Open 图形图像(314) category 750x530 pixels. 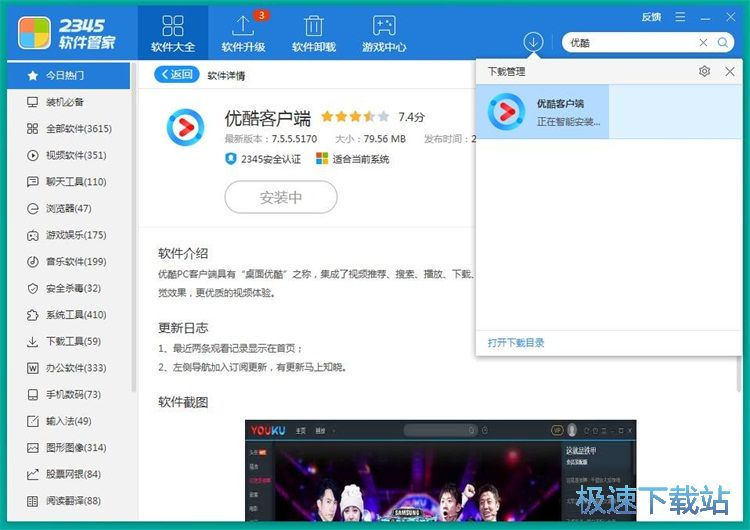click(x=68, y=448)
